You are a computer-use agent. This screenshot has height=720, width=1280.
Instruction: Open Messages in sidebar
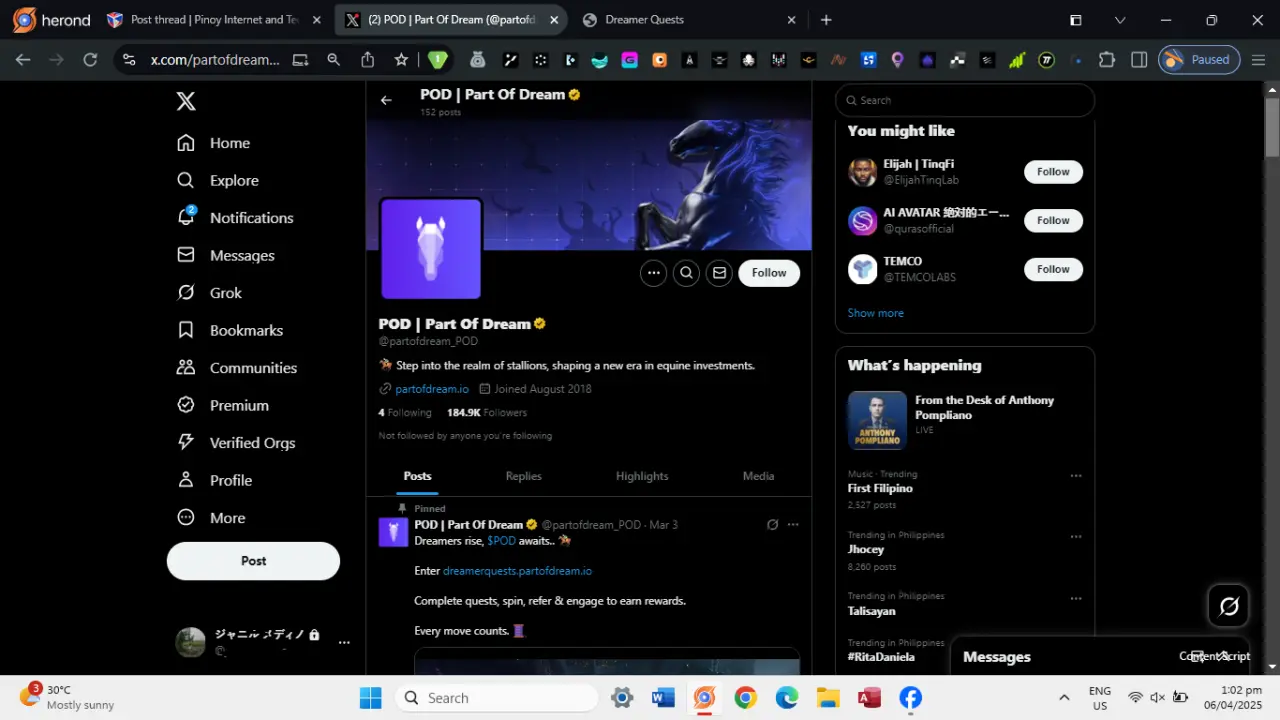click(225, 256)
